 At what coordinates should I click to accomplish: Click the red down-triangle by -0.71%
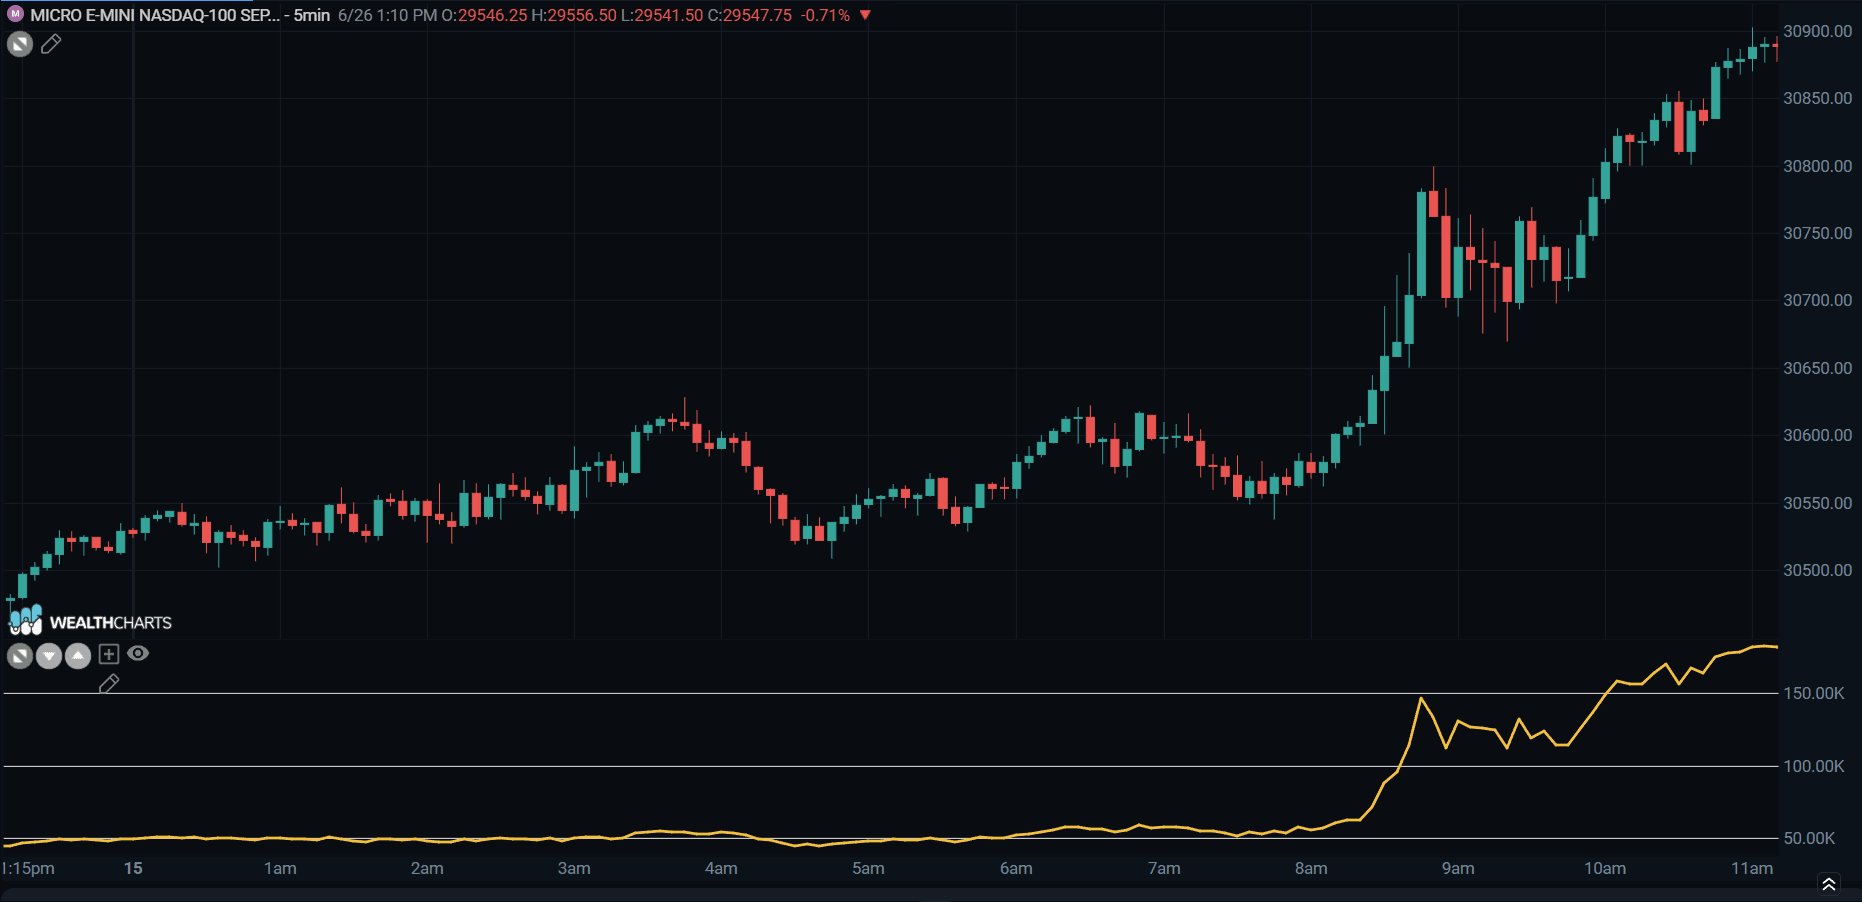866,15
